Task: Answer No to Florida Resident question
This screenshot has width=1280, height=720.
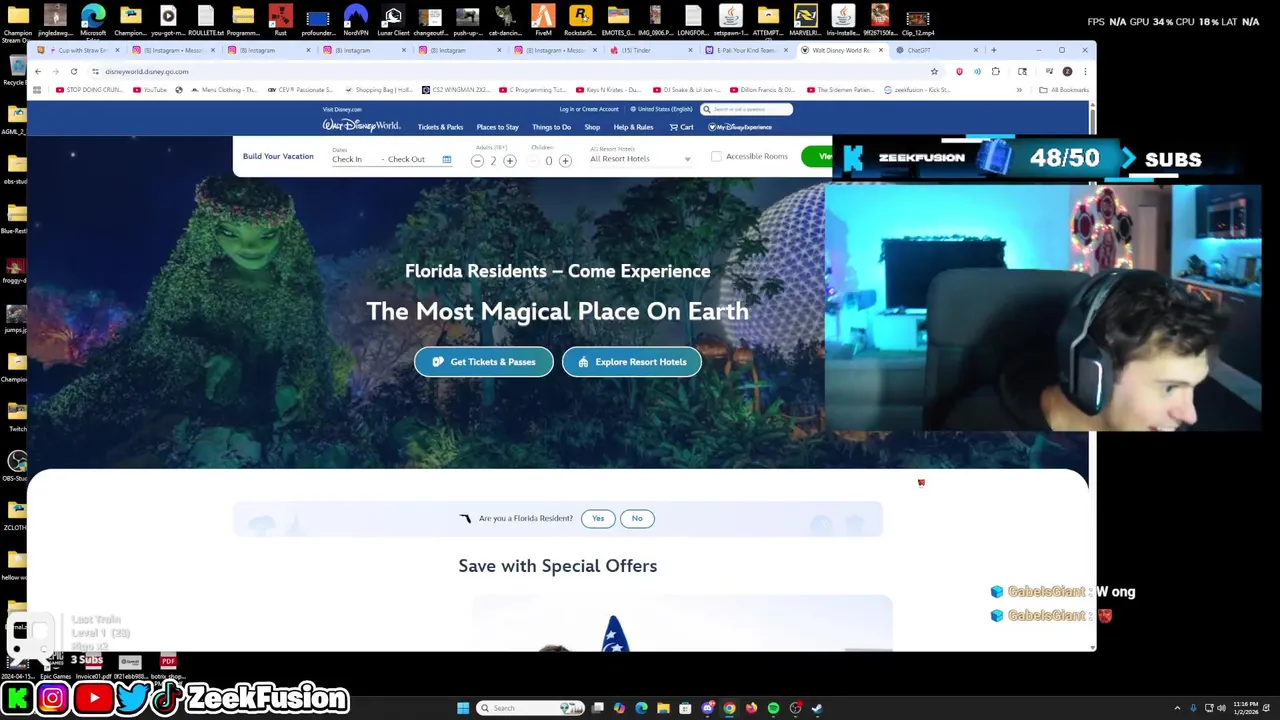Action: coord(637,518)
